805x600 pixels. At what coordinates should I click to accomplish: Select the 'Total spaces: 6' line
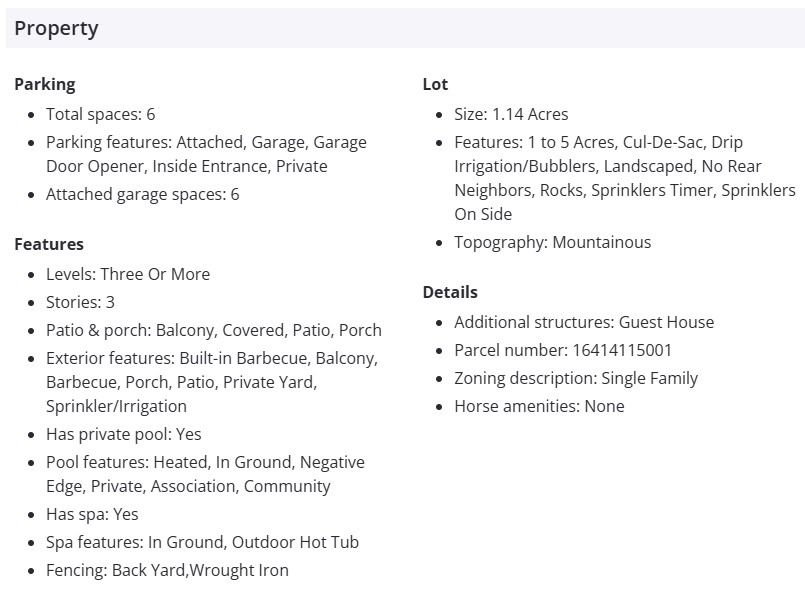coord(101,114)
